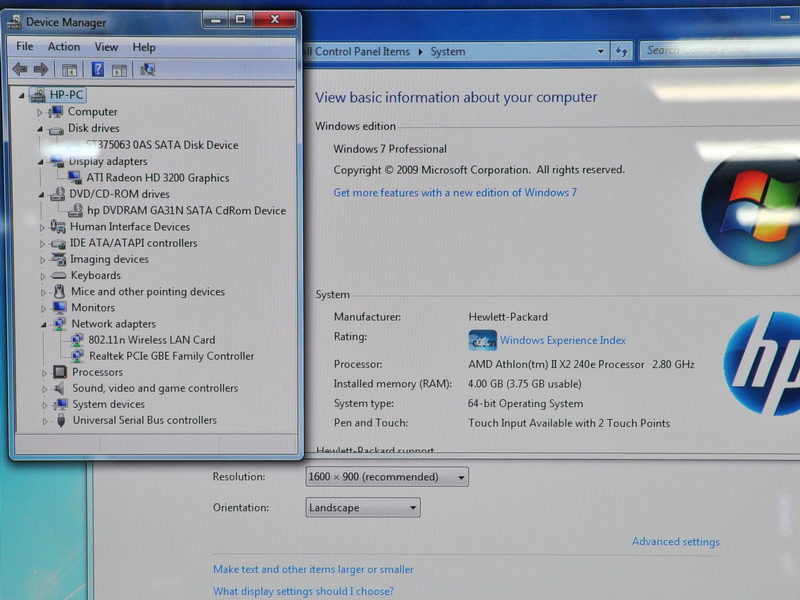800x600 pixels.
Task: Click Get more features with new edition link
Action: pyautogui.click(x=455, y=192)
